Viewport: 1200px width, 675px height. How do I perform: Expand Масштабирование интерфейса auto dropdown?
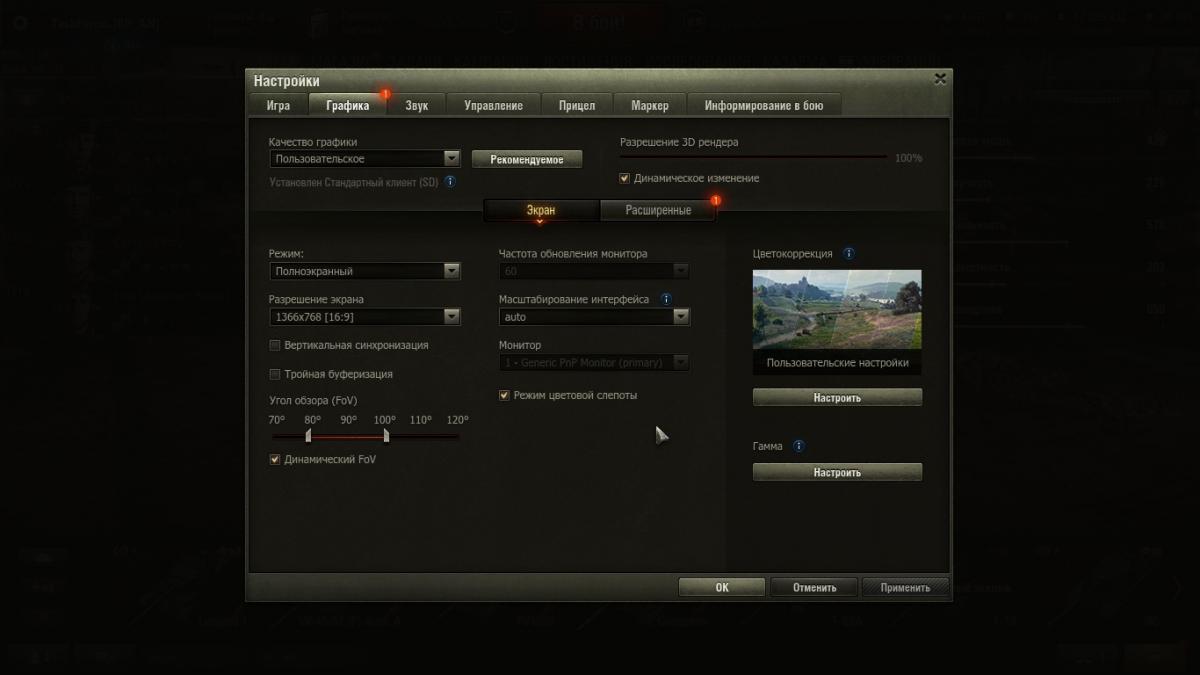click(x=594, y=317)
